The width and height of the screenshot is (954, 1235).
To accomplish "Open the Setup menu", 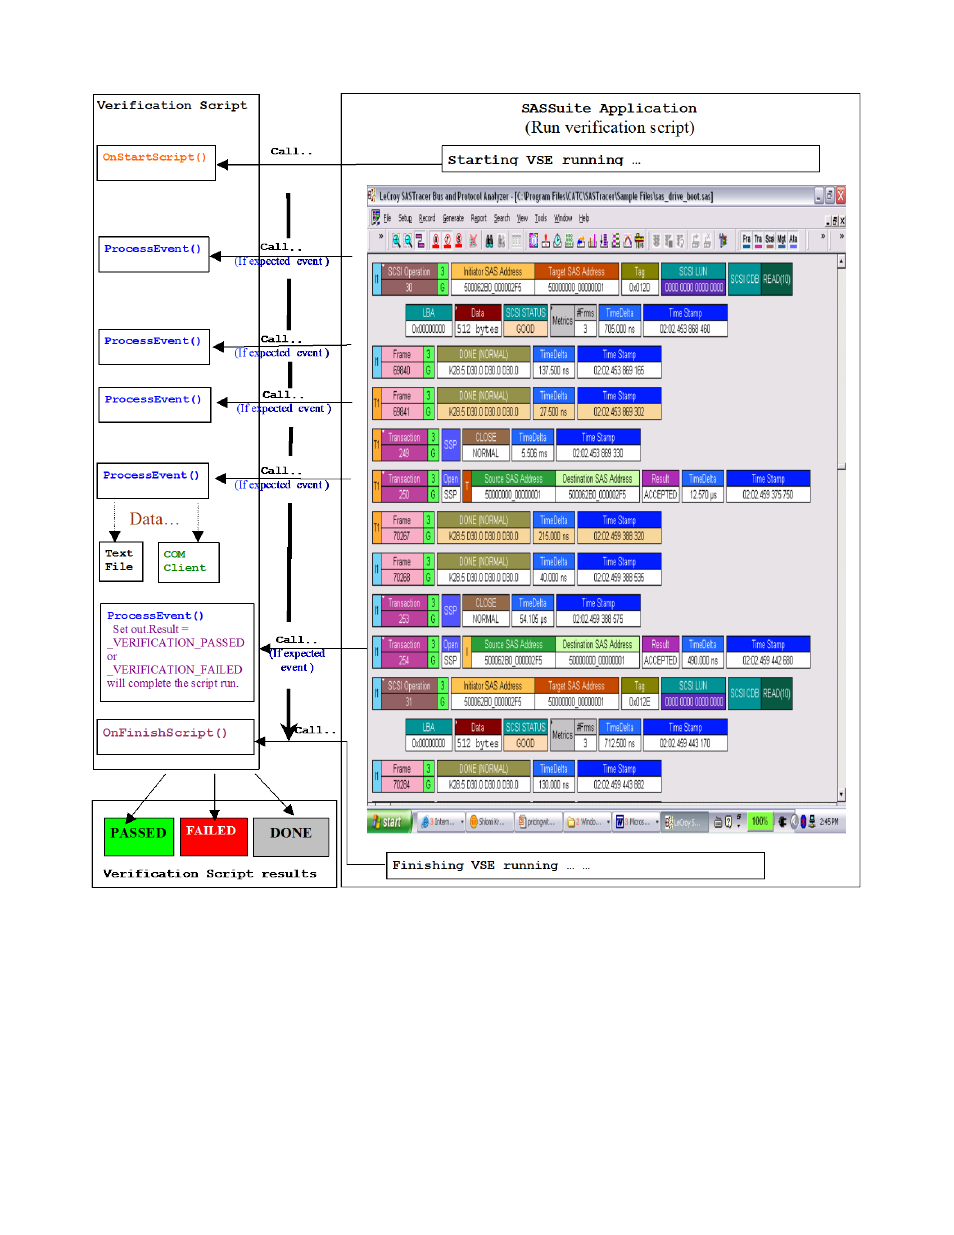I will click(x=405, y=218).
